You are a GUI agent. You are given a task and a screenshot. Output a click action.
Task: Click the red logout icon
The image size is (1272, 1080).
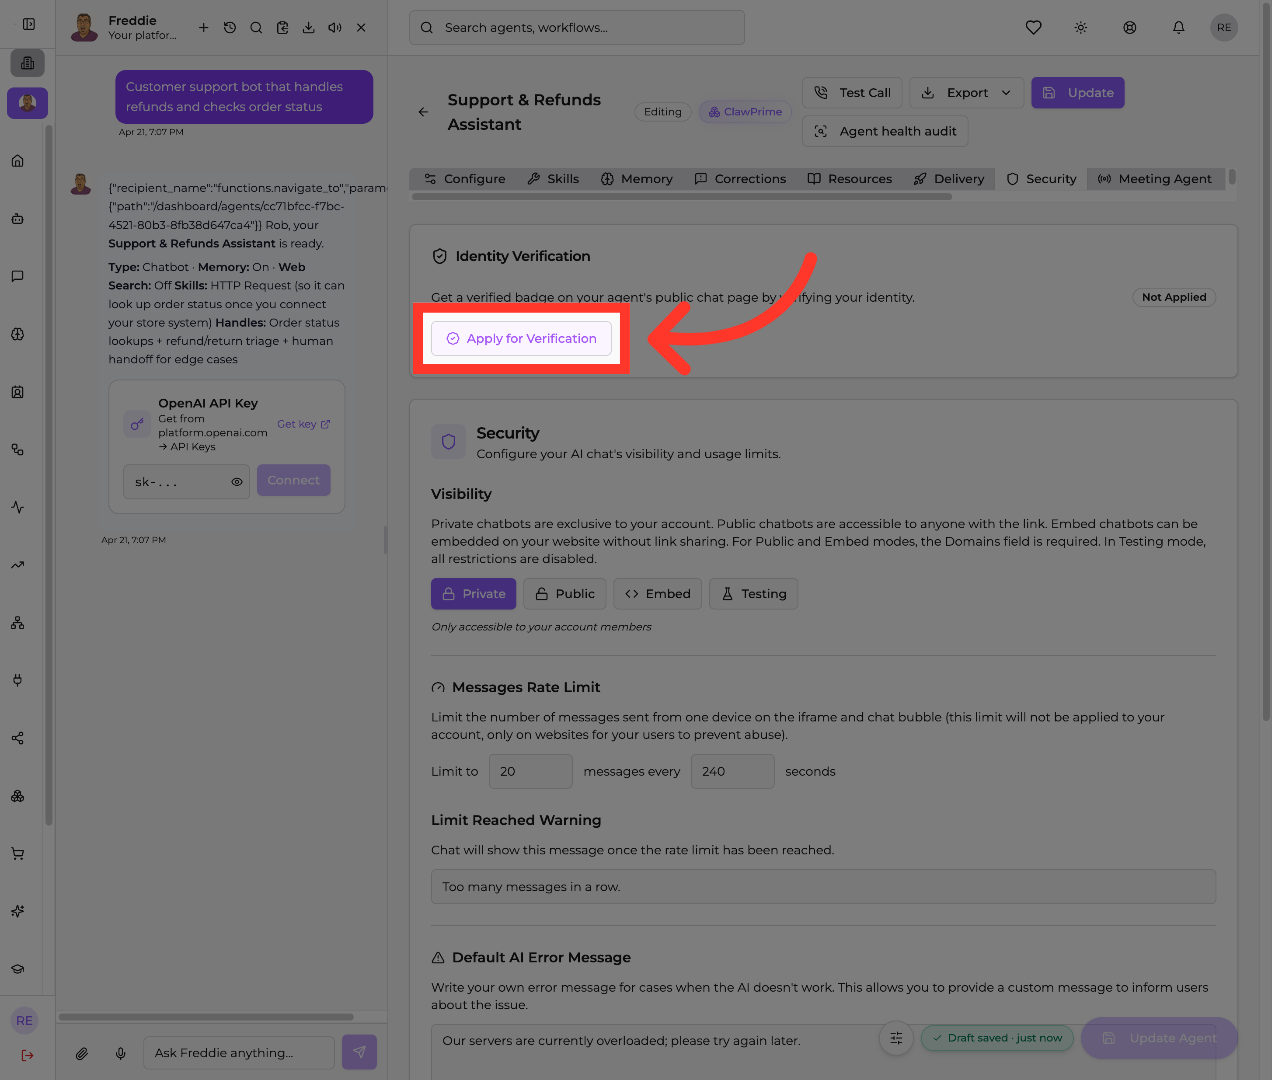coord(27,1055)
